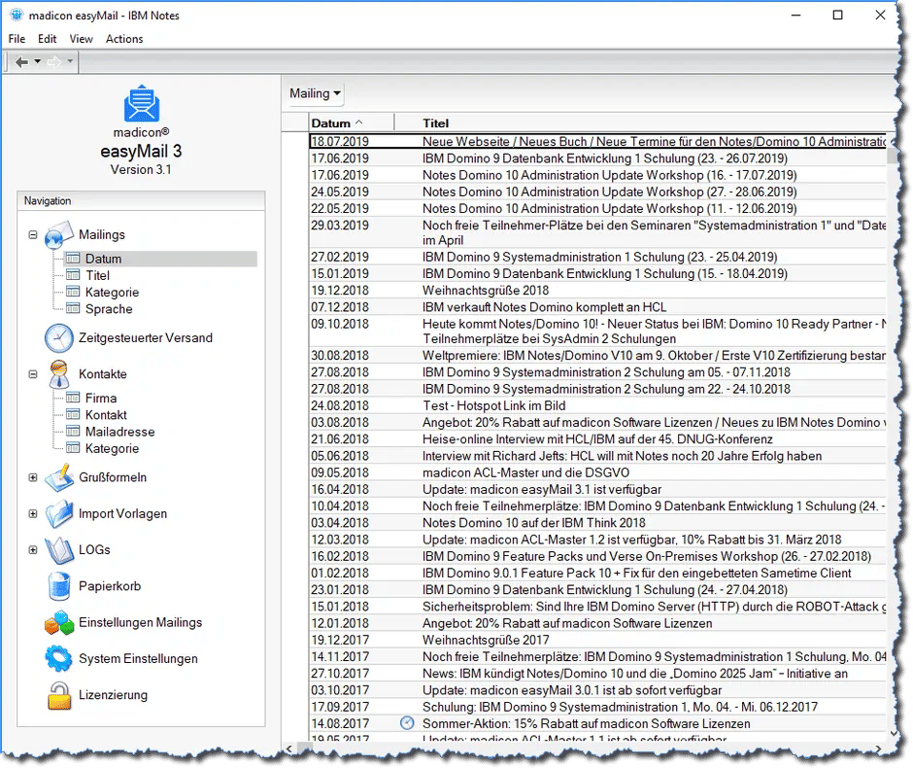Viewport: 913px width, 768px height.
Task: Select Kategorie under Kontakte
Action: (112, 449)
